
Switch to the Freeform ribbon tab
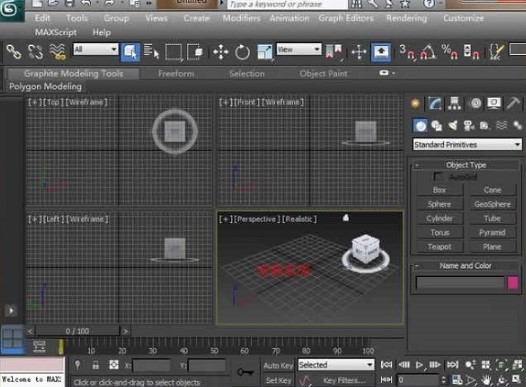tap(176, 74)
